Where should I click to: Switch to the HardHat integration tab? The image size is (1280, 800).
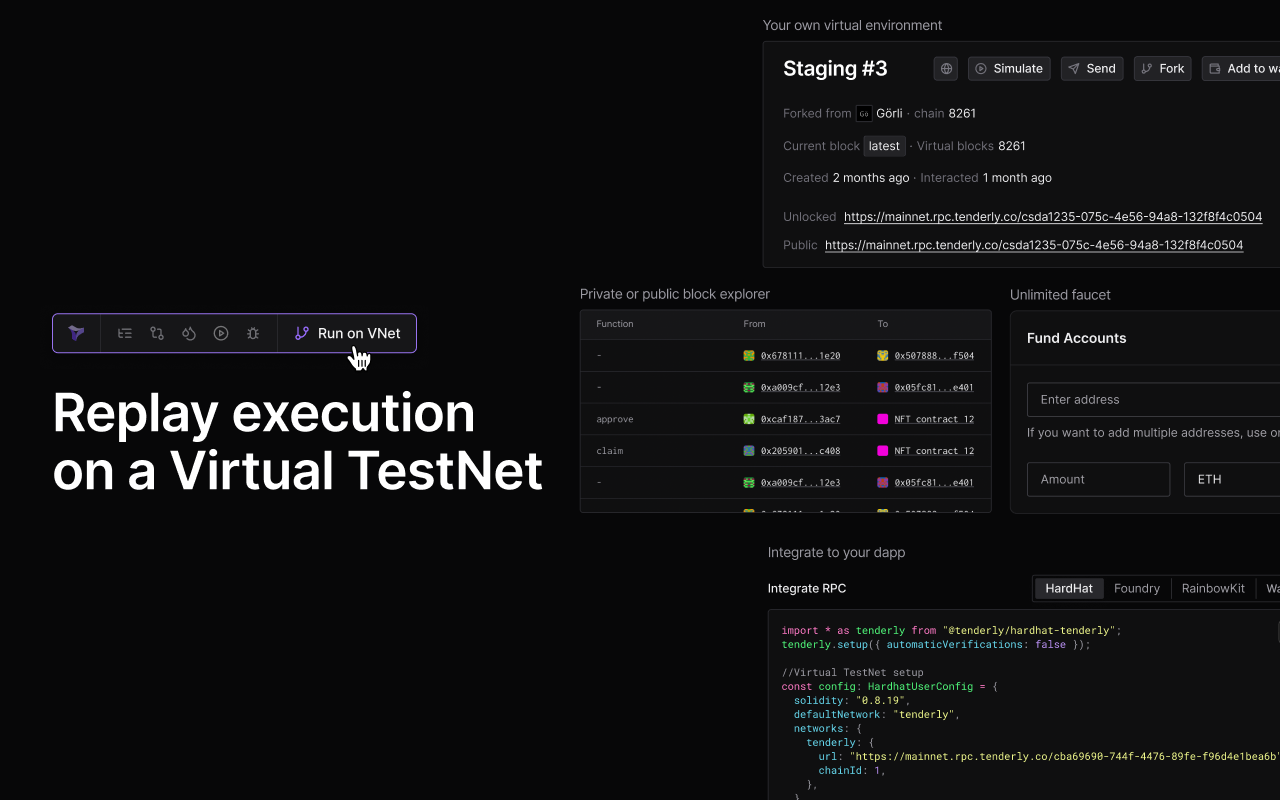tap(1068, 588)
